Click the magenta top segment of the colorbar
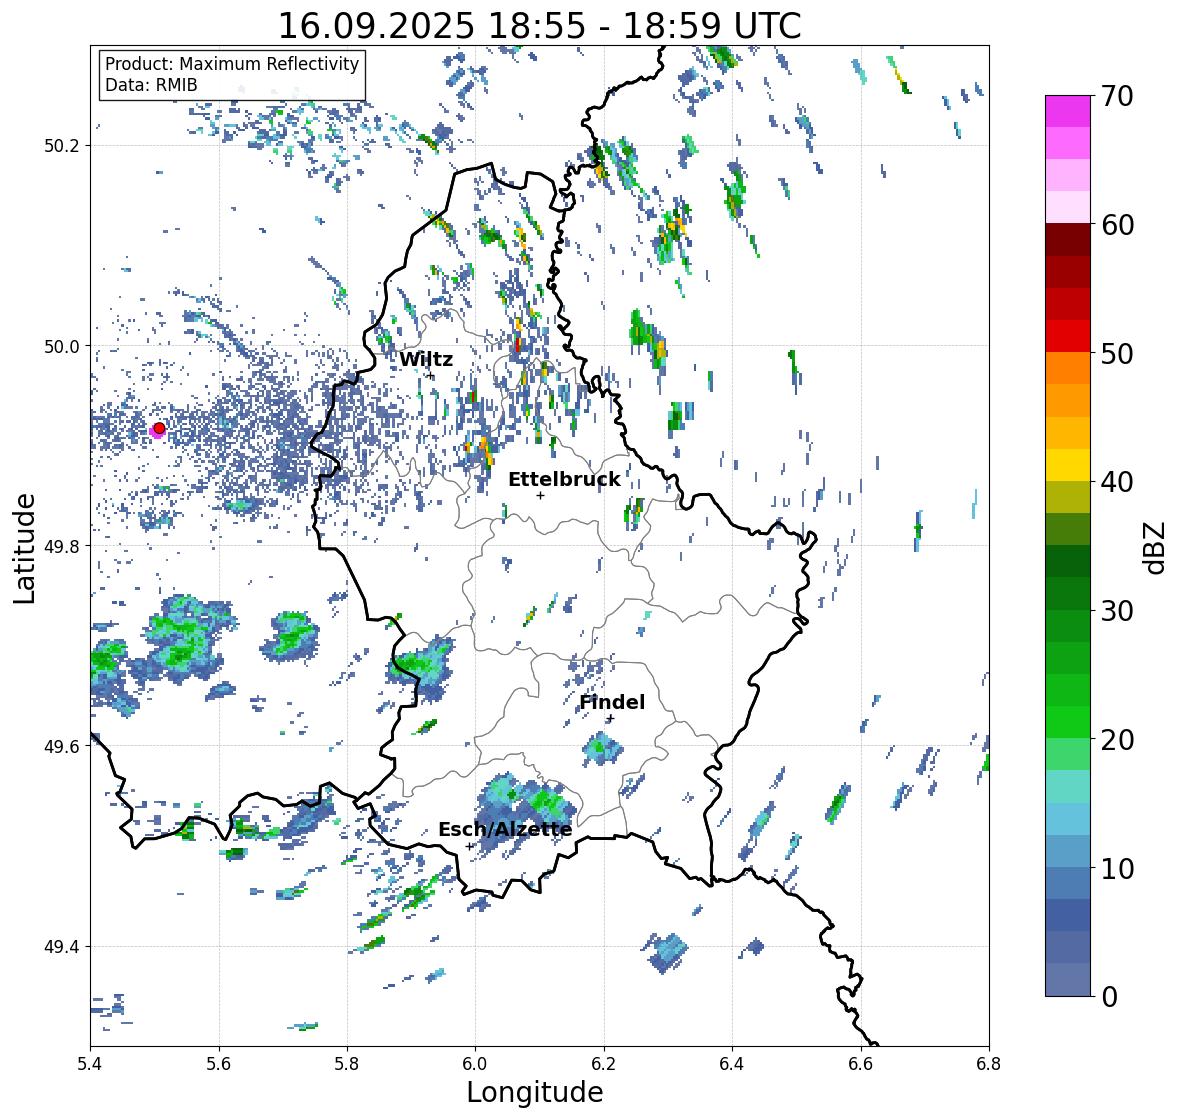 tap(1068, 111)
